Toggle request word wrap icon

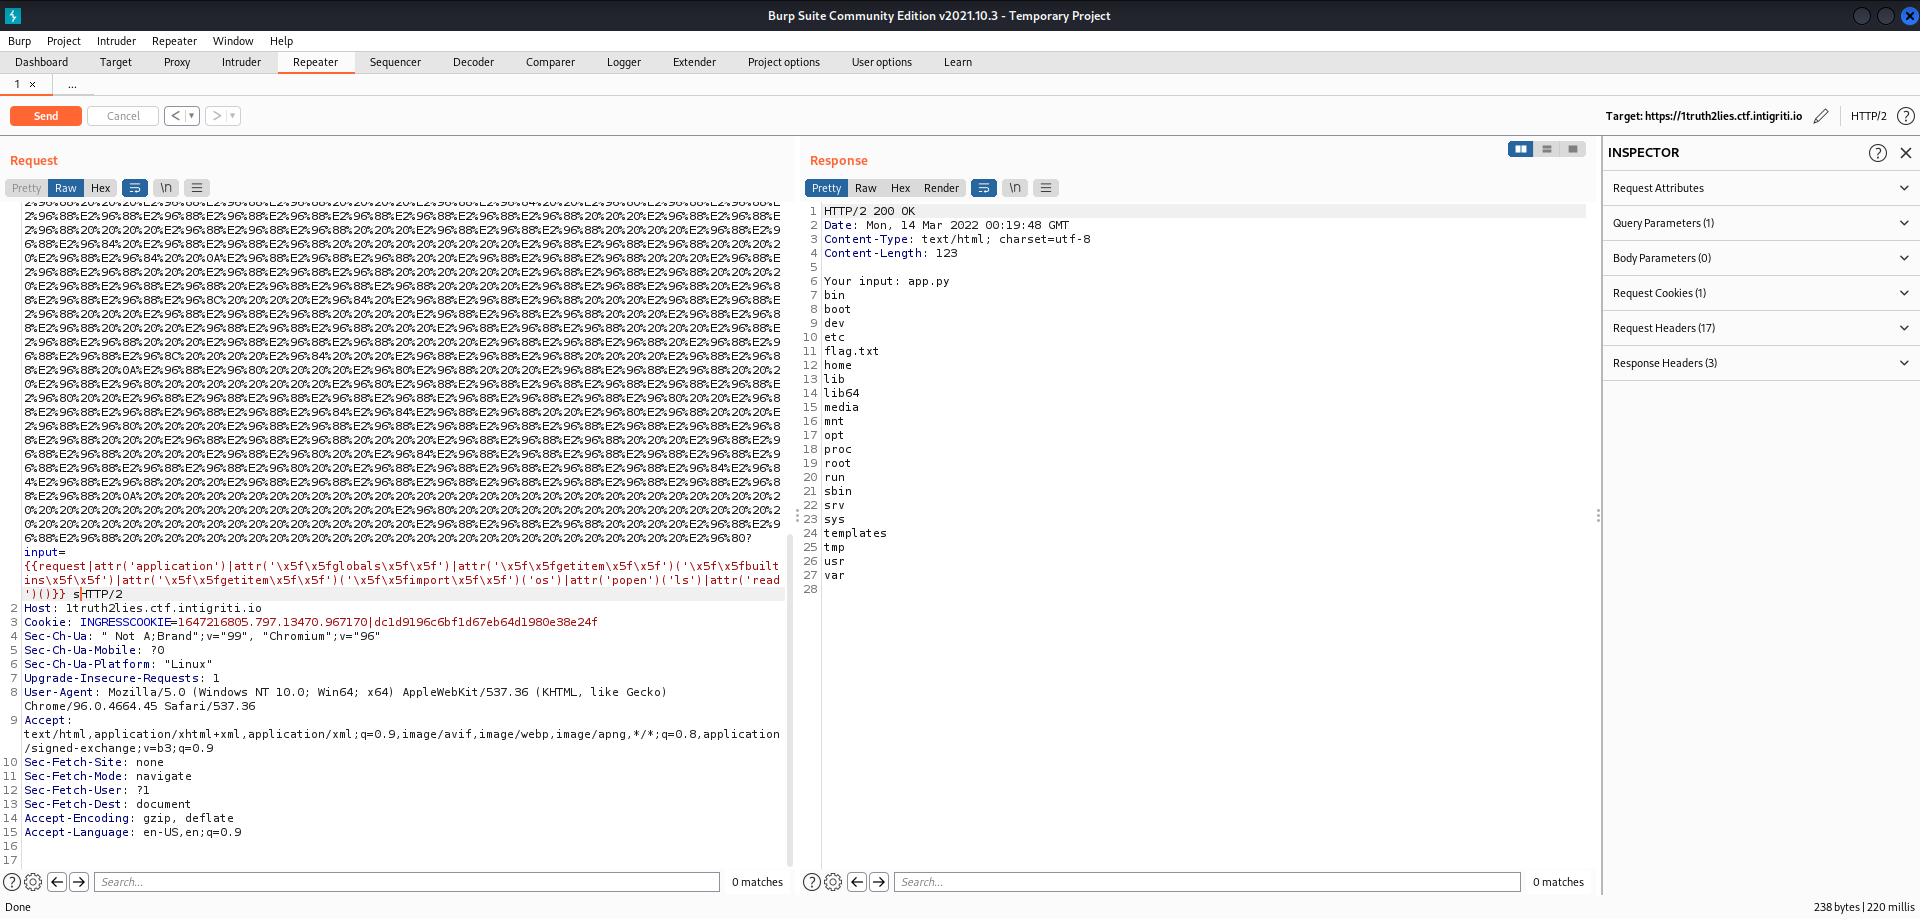[135, 188]
